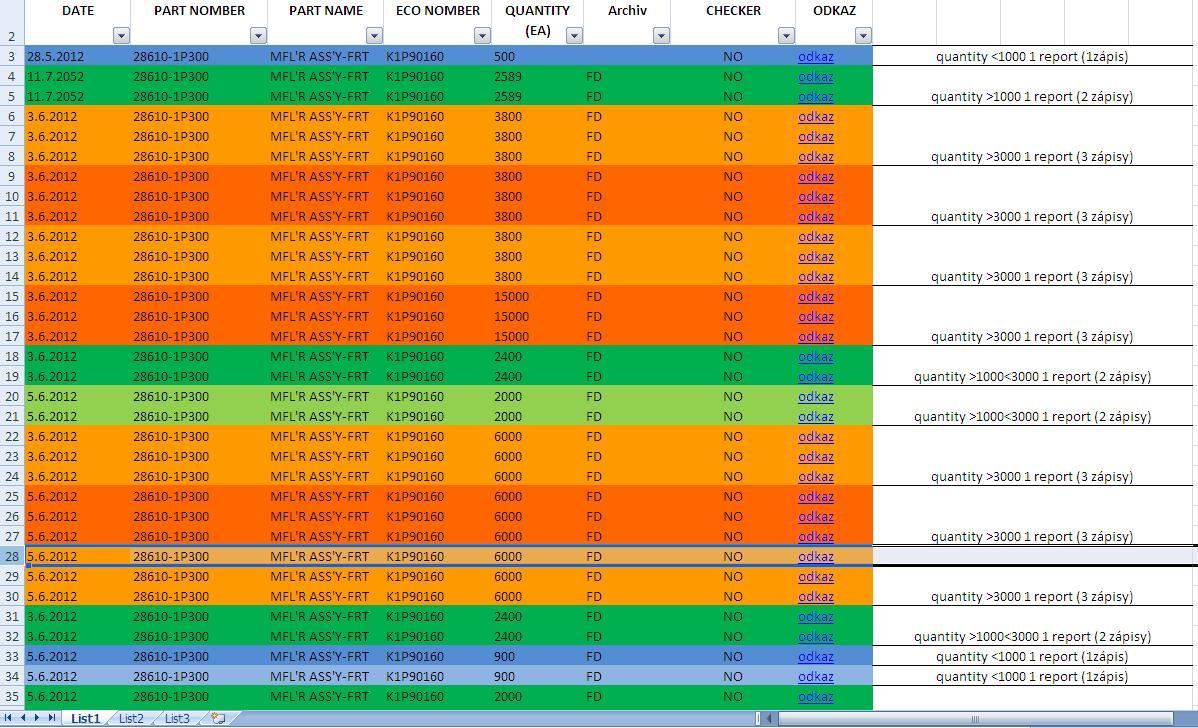Click the DATE column header
The width and height of the screenshot is (1198, 728).
(x=78, y=11)
